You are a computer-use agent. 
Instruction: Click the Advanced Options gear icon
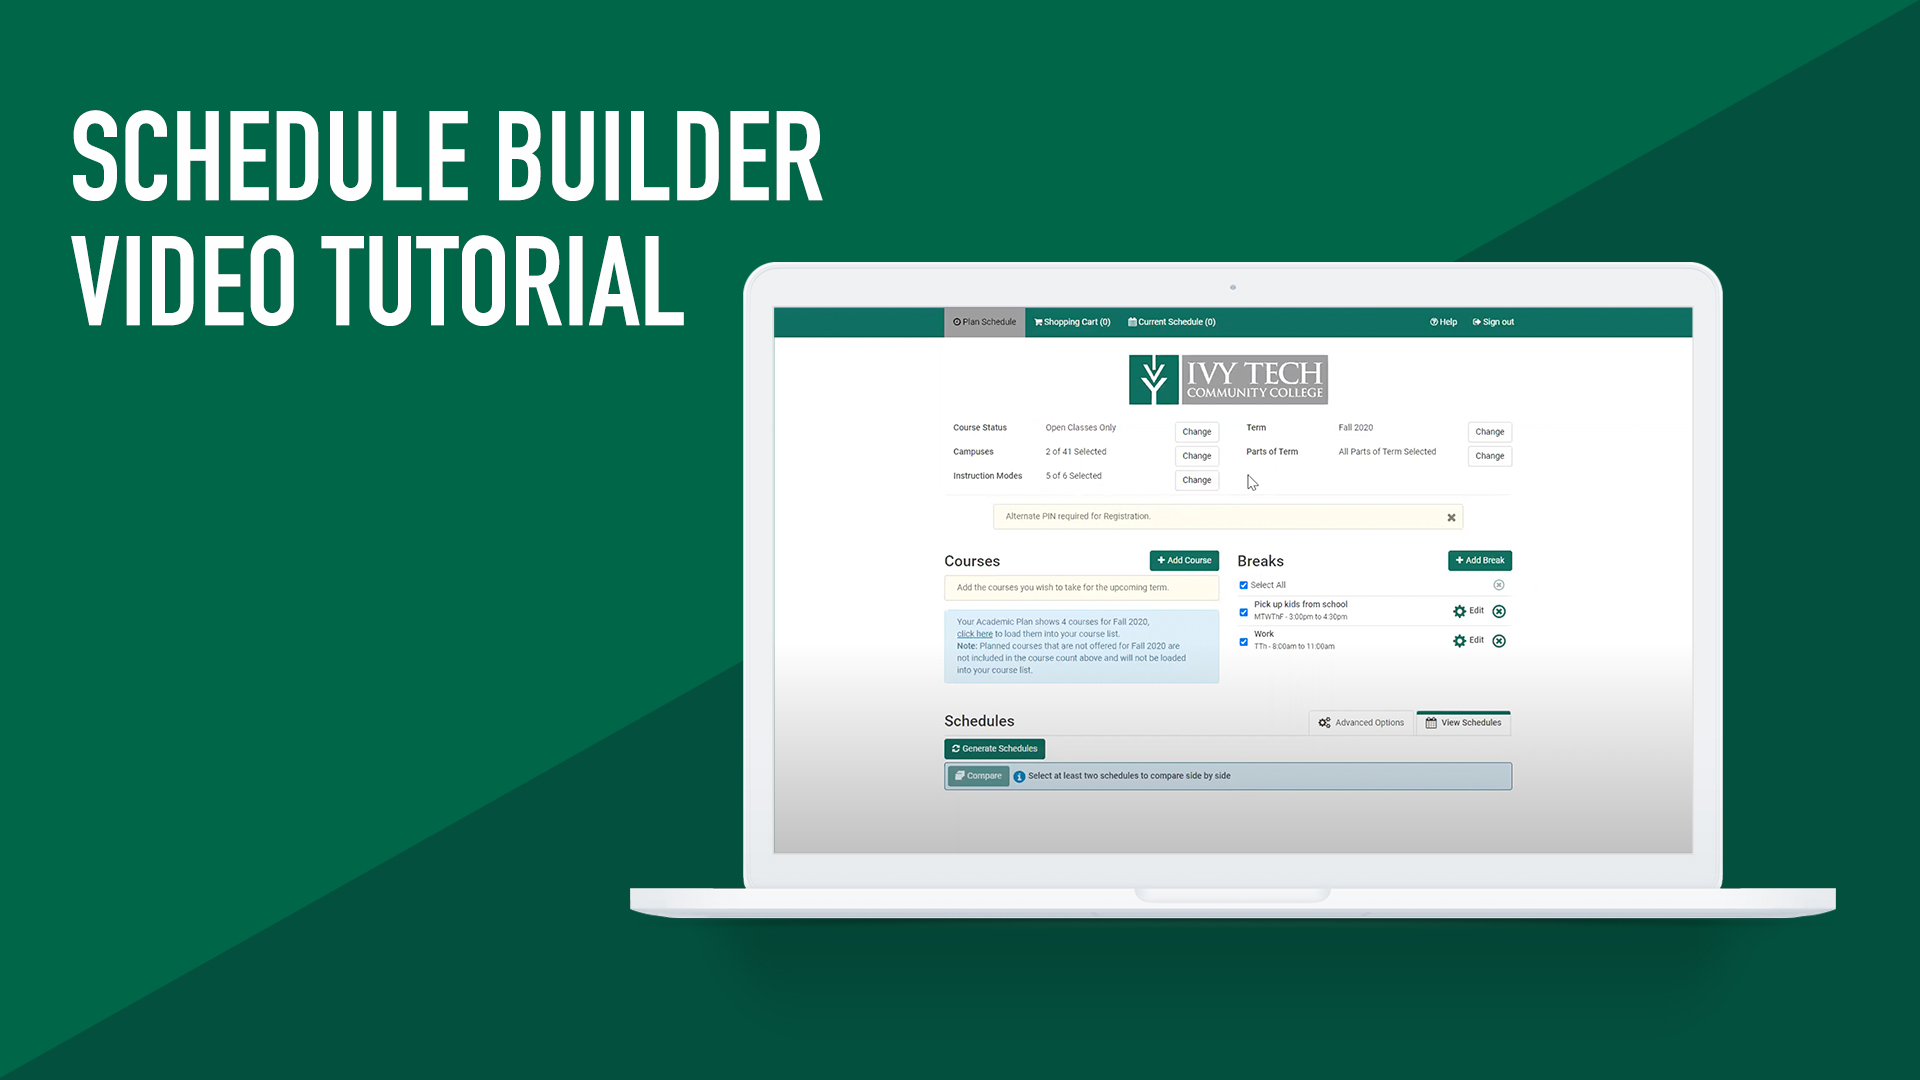(1323, 721)
